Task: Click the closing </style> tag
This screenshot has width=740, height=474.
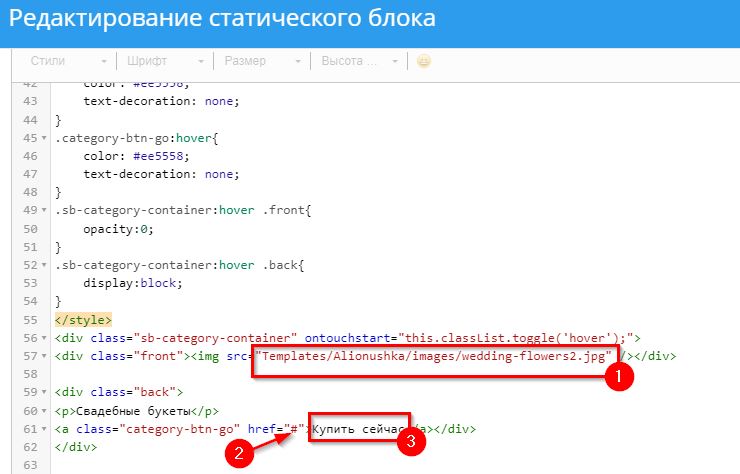Action: [83, 320]
